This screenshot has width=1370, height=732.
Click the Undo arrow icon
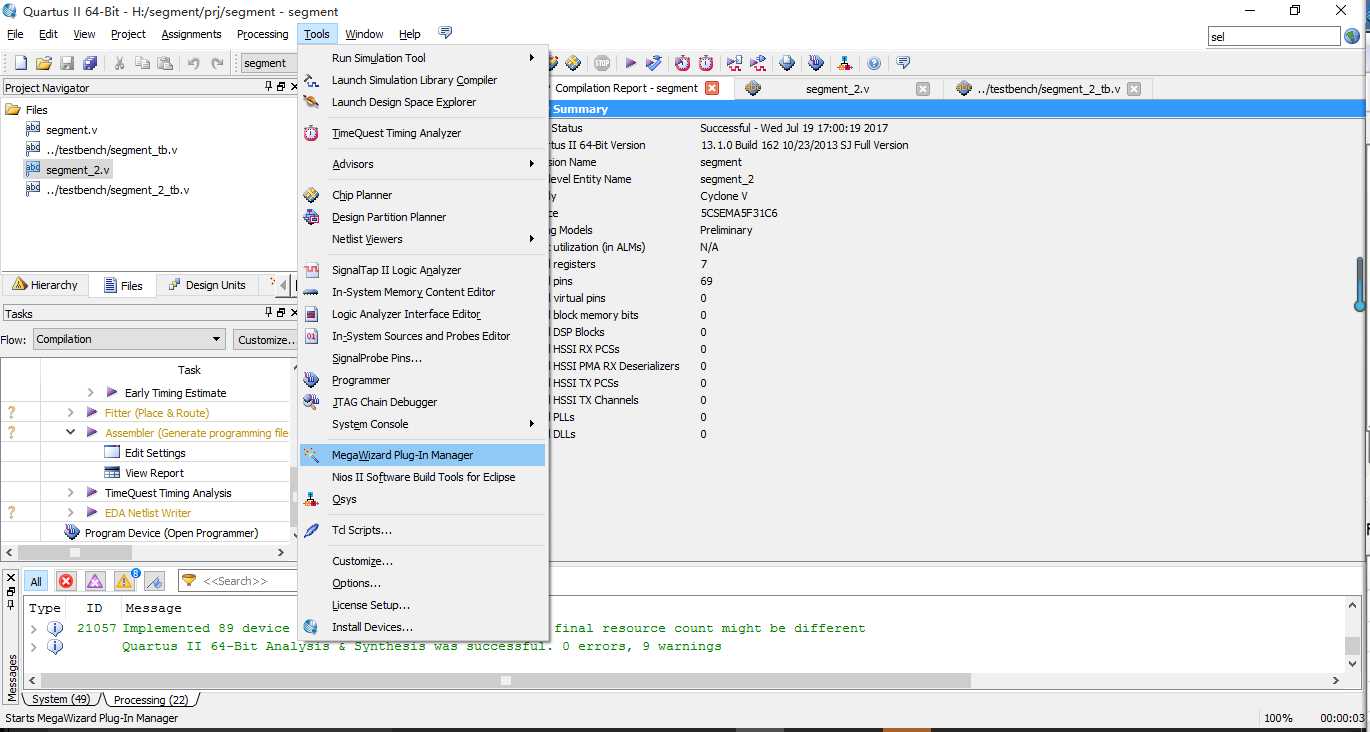pos(194,63)
